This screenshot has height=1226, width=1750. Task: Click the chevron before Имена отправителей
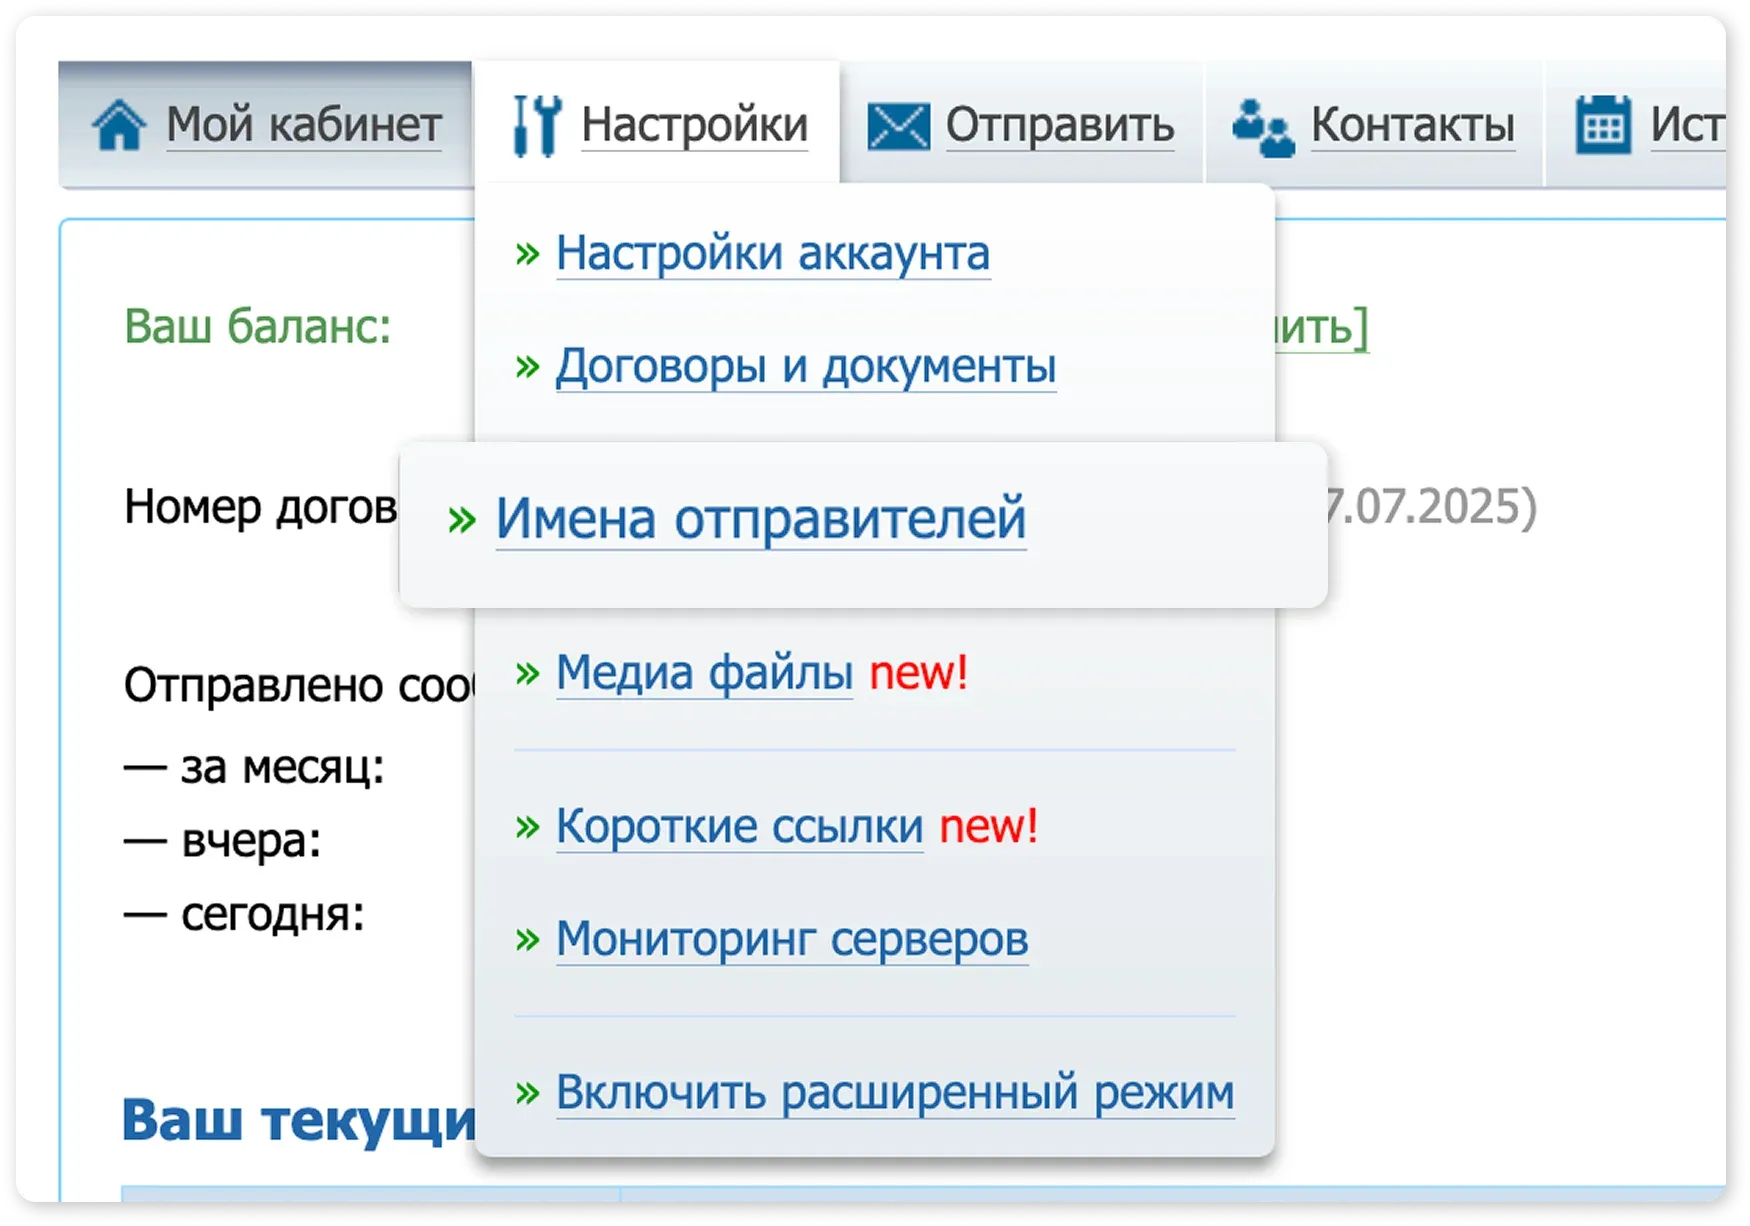point(461,518)
